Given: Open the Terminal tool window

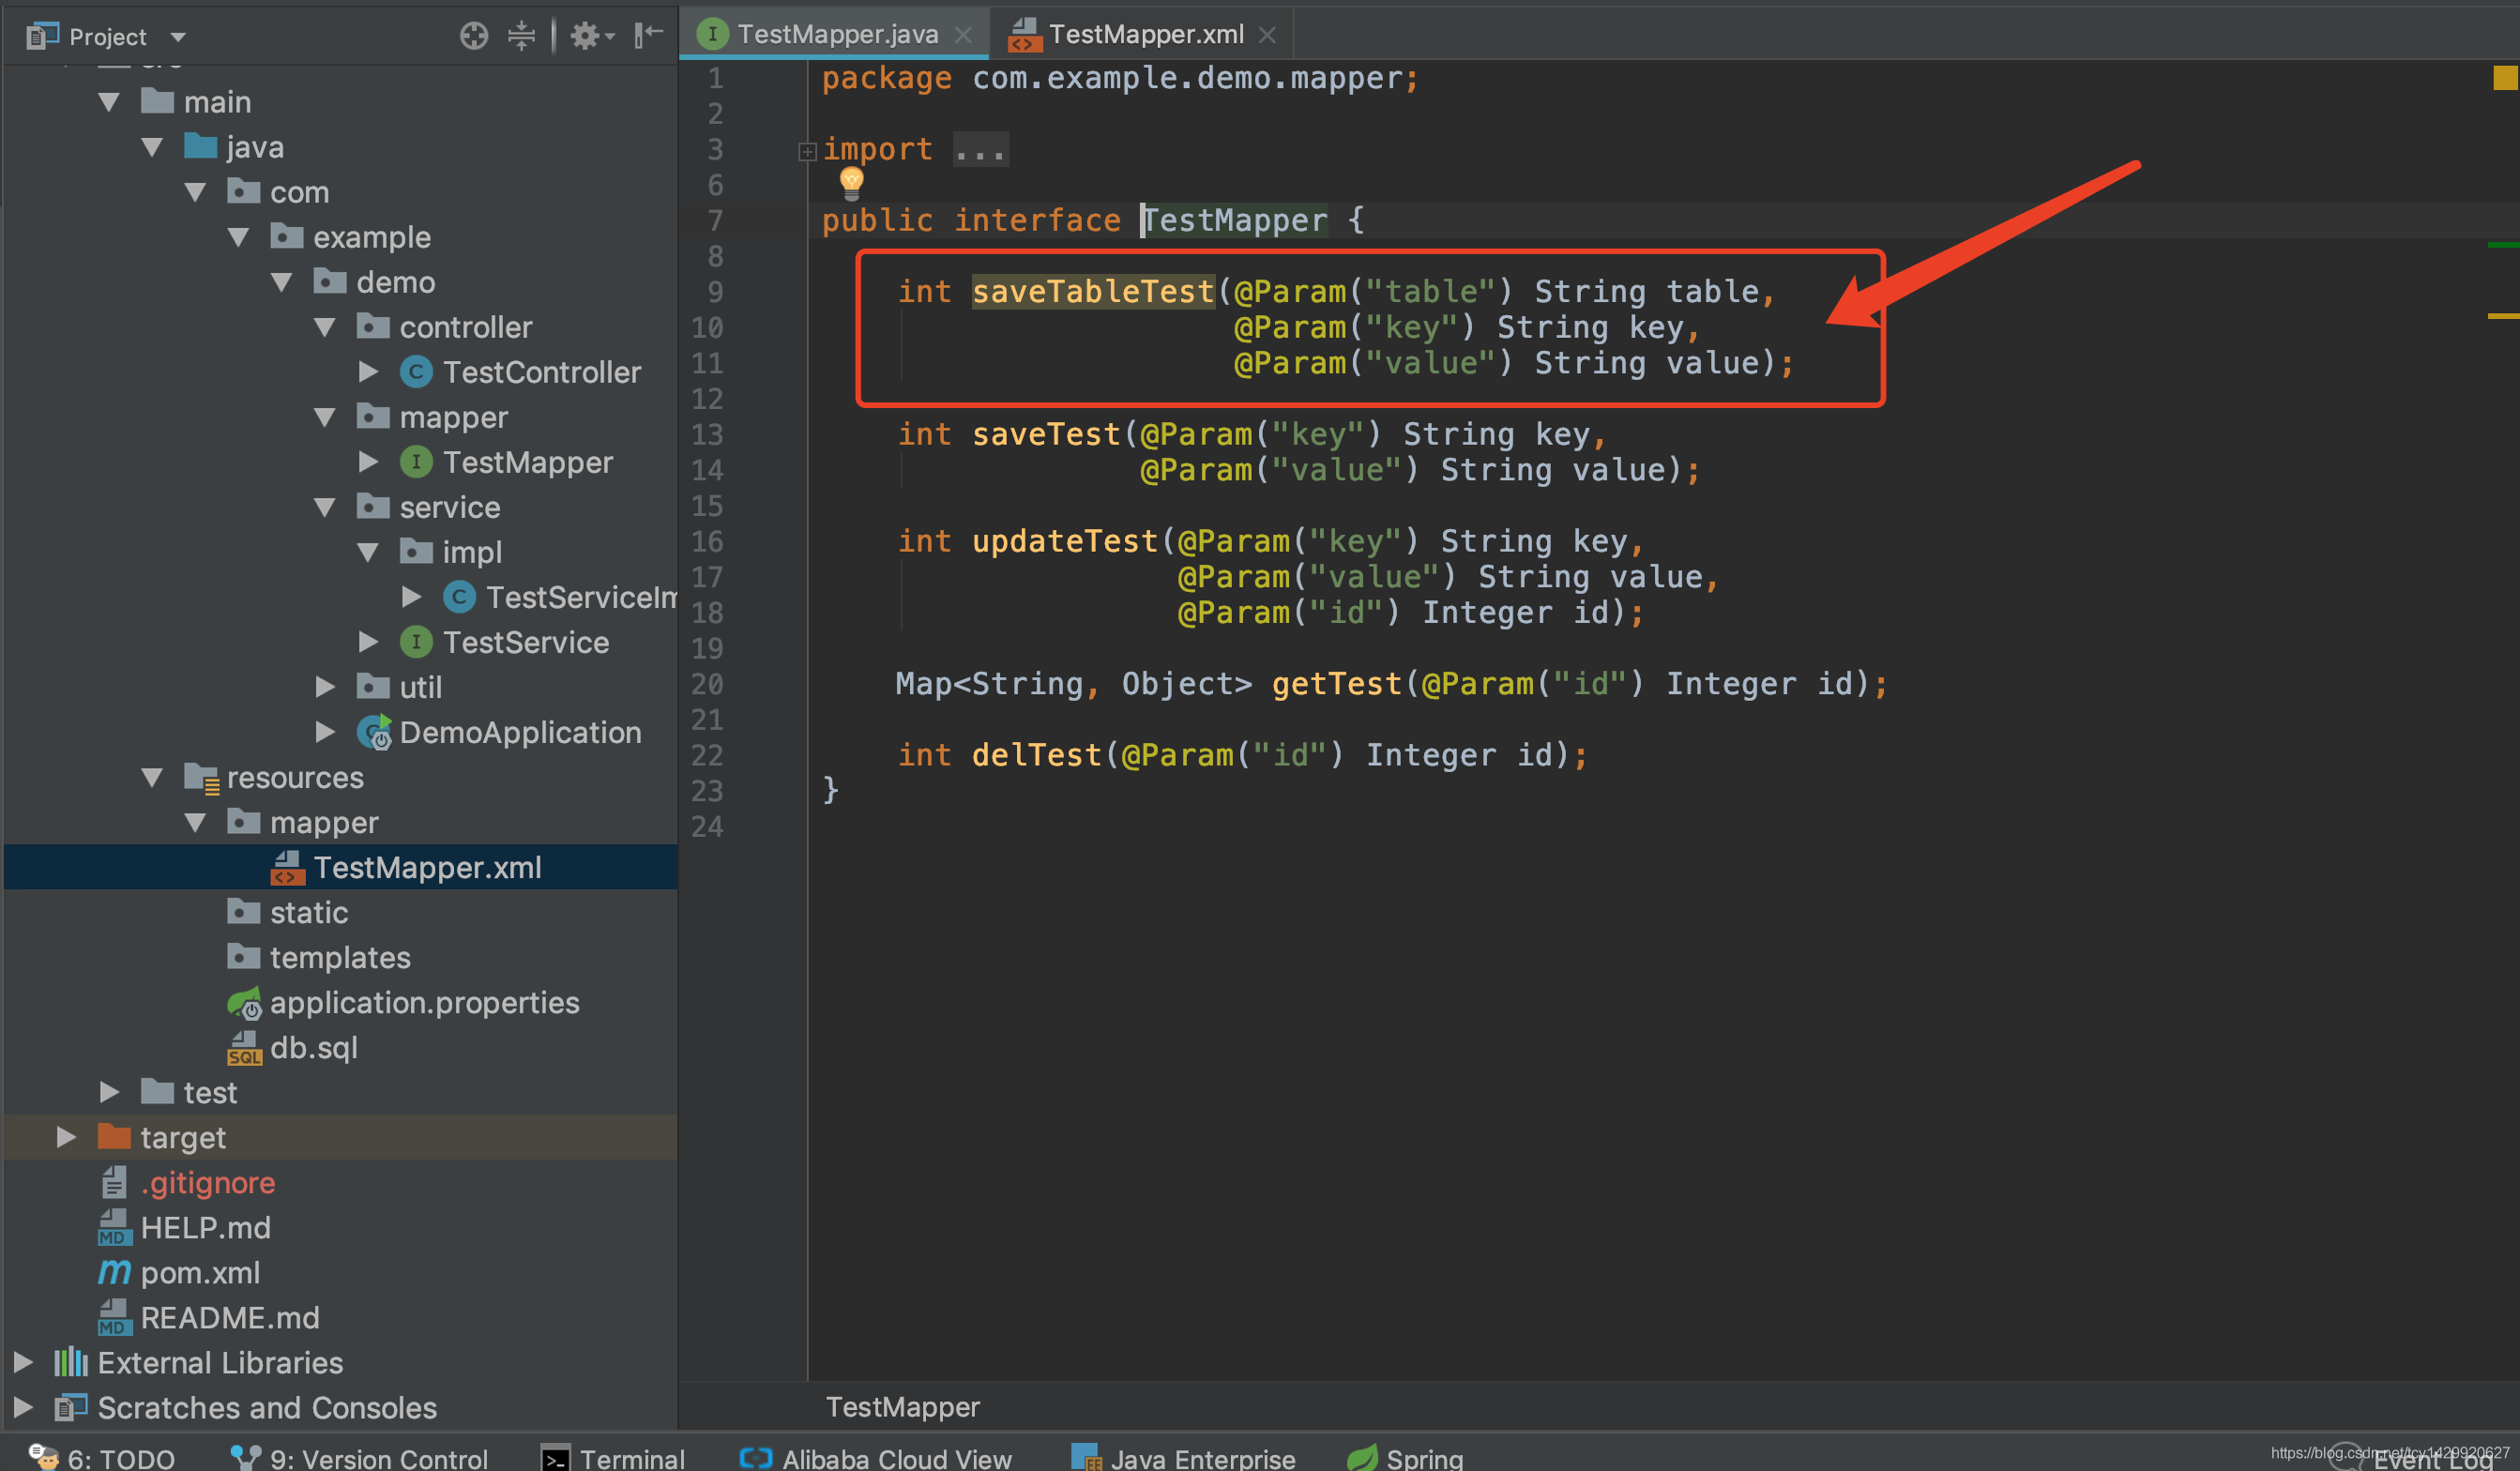Looking at the screenshot, I should [613, 1458].
